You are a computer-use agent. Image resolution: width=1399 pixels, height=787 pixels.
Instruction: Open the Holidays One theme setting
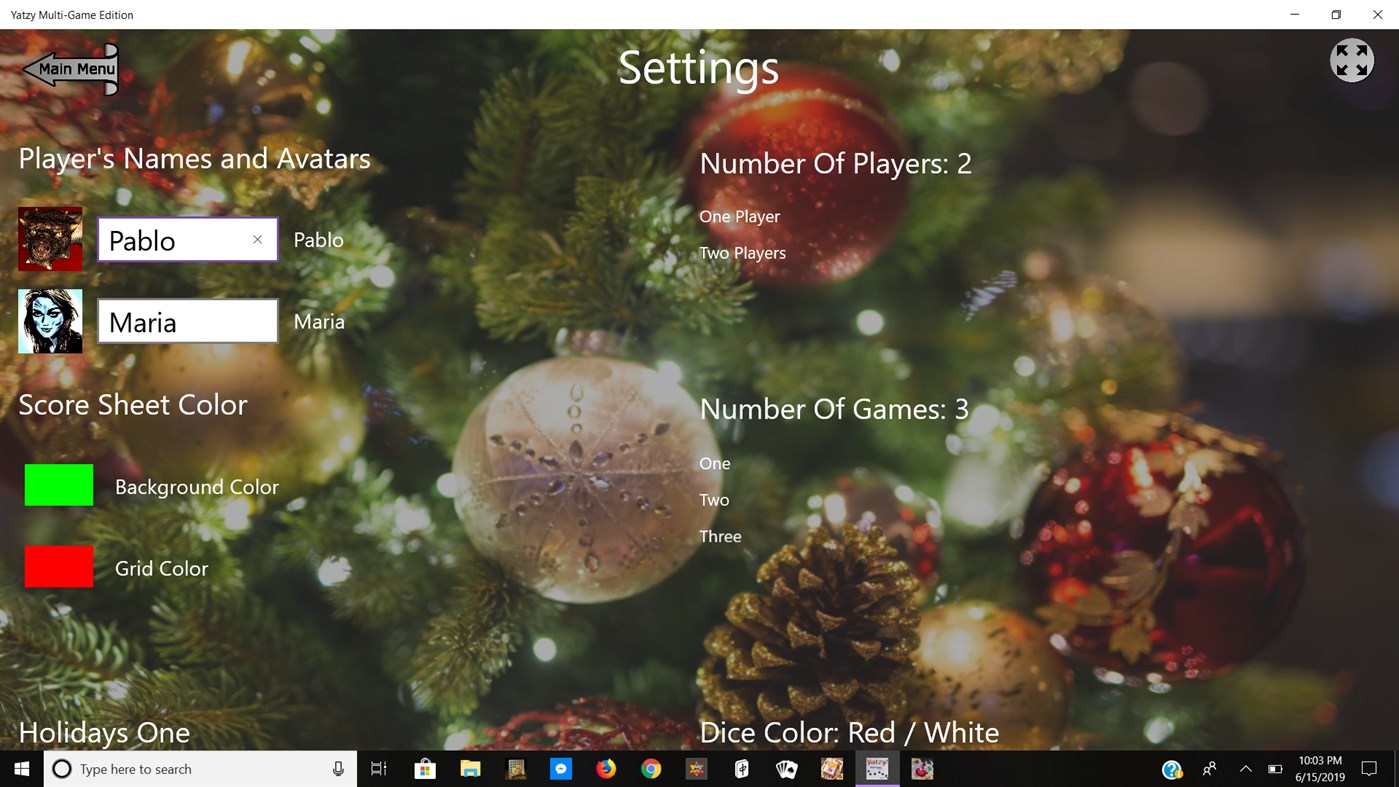(x=103, y=732)
